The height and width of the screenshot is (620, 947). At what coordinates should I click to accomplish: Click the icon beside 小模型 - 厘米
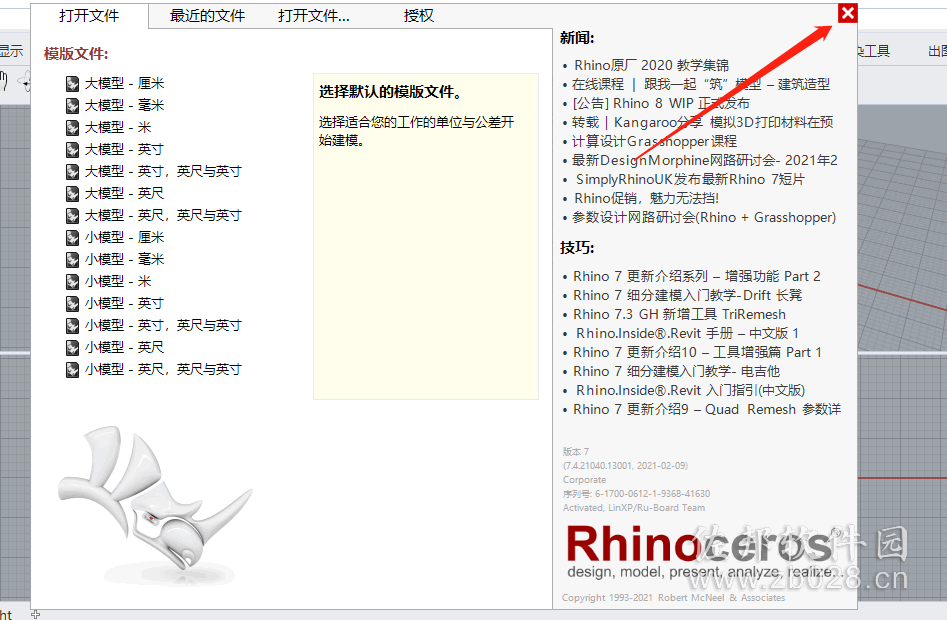pos(72,238)
